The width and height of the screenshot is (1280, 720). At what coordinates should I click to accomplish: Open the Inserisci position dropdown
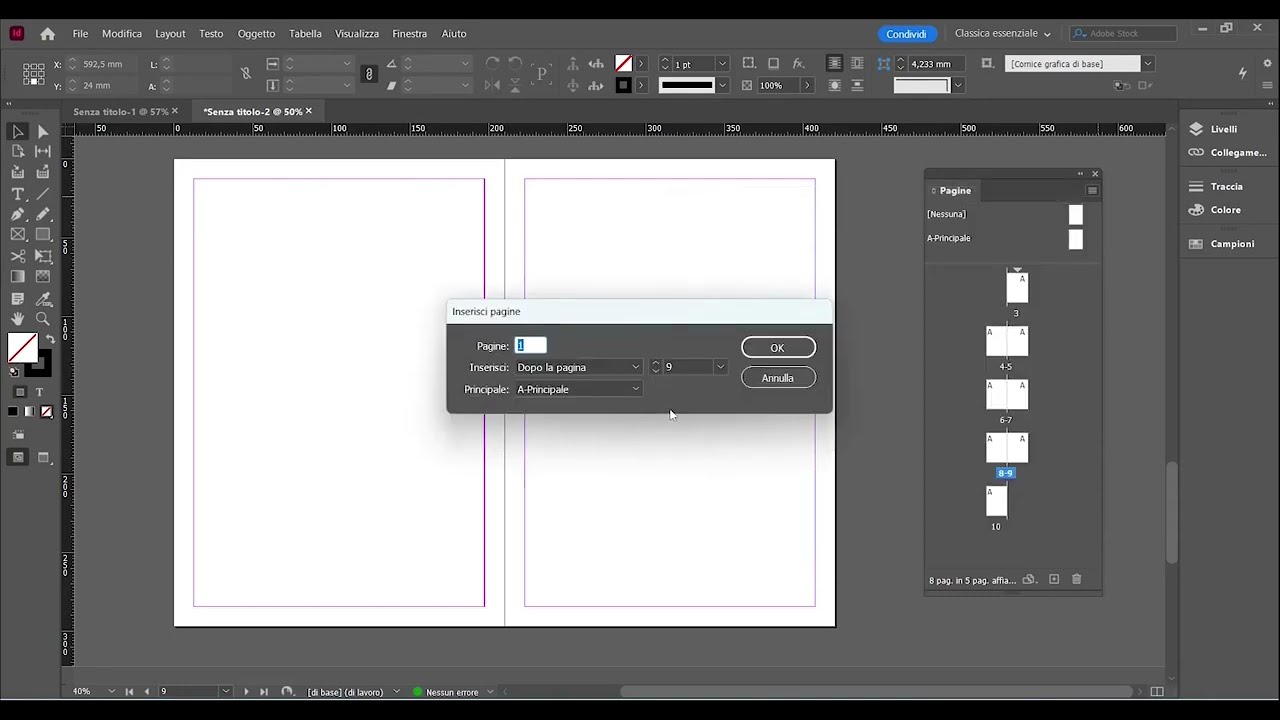[578, 367]
